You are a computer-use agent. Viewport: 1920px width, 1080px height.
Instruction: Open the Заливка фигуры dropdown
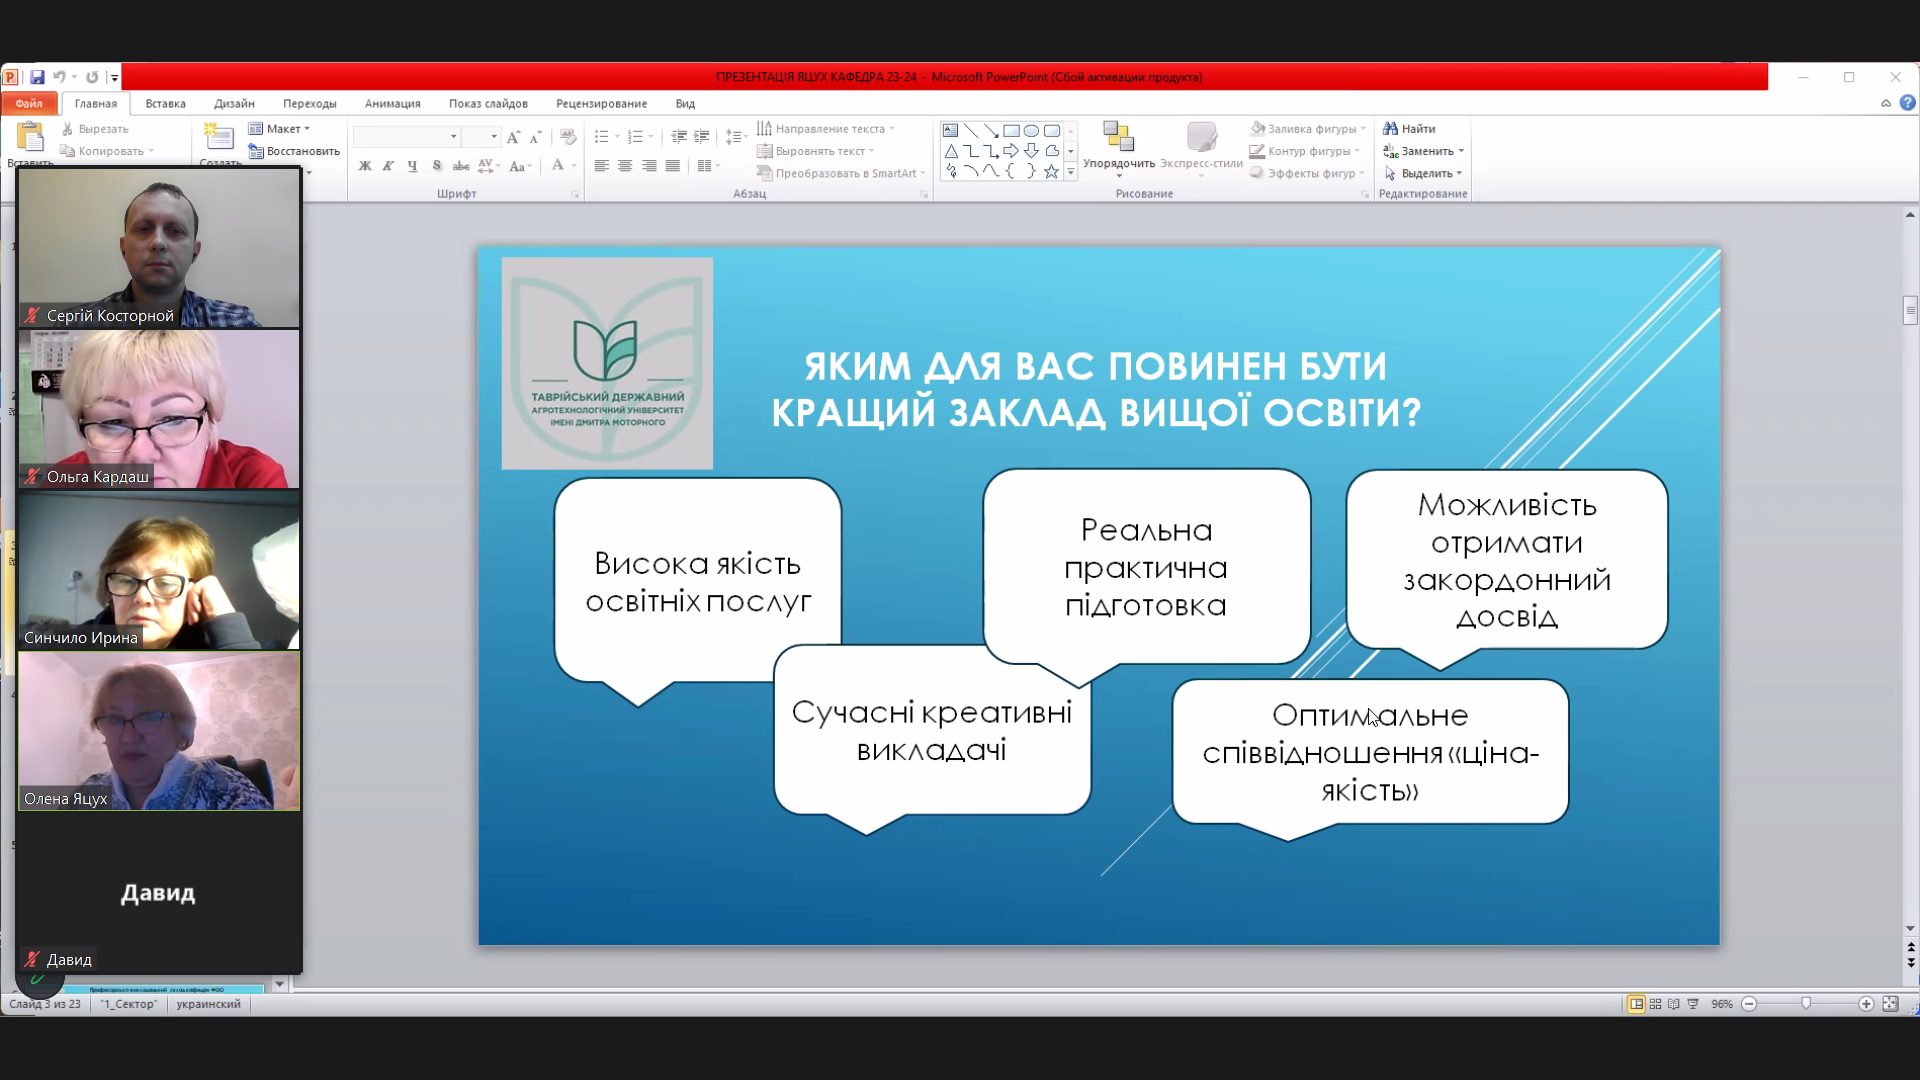point(1306,129)
